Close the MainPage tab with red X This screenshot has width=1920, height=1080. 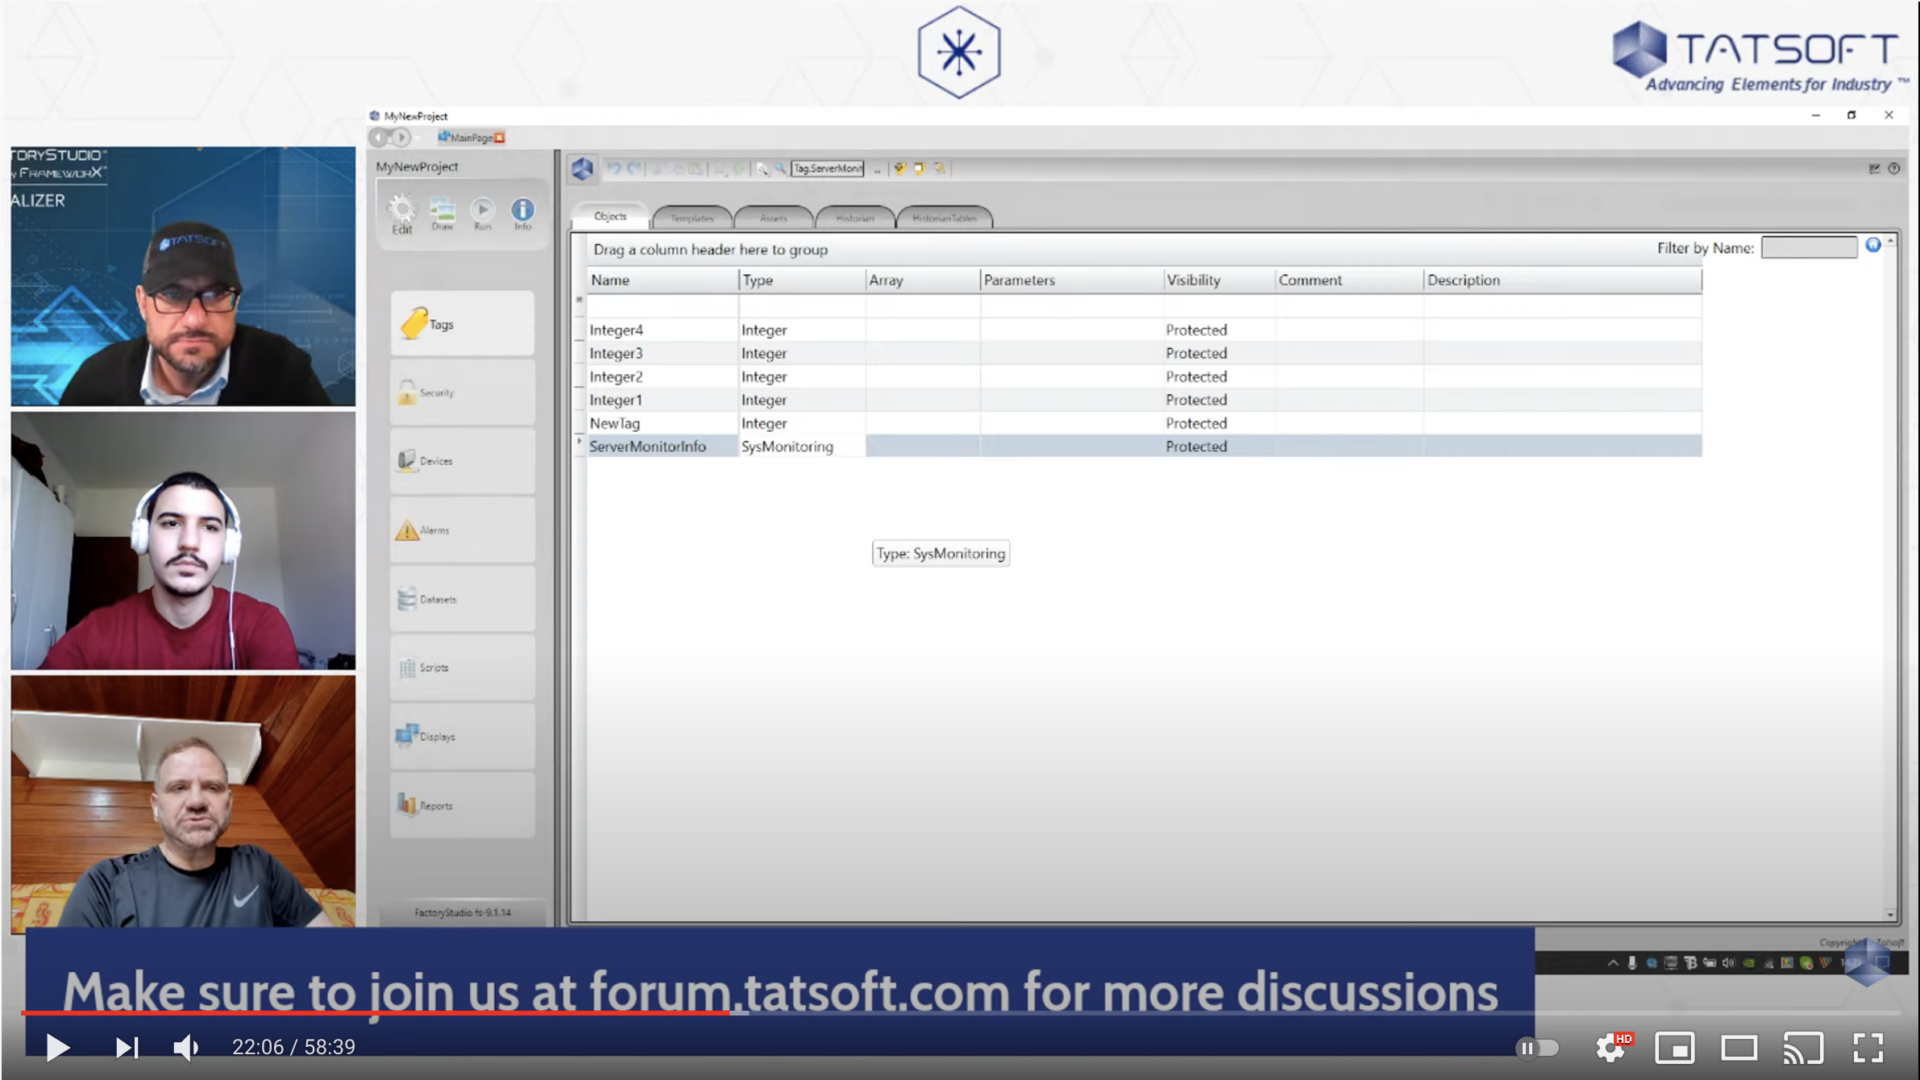tap(499, 138)
